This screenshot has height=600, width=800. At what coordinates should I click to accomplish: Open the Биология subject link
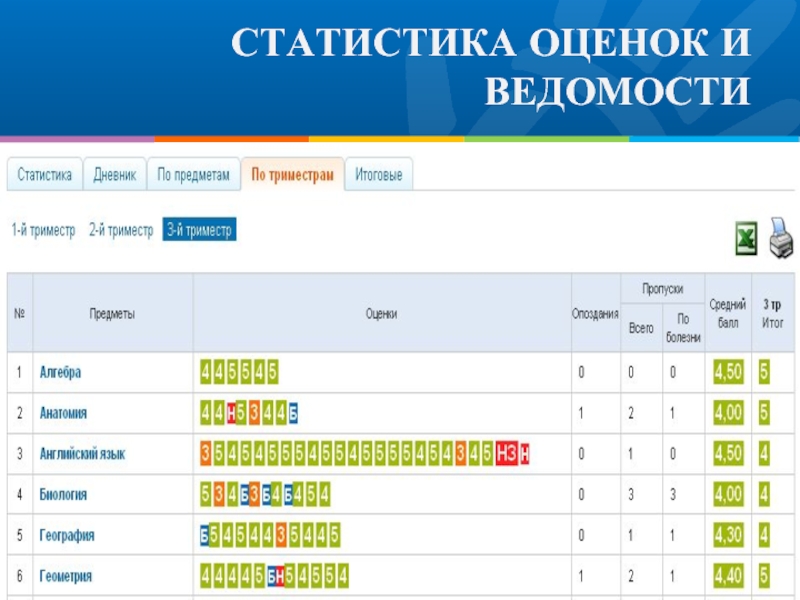[63, 494]
